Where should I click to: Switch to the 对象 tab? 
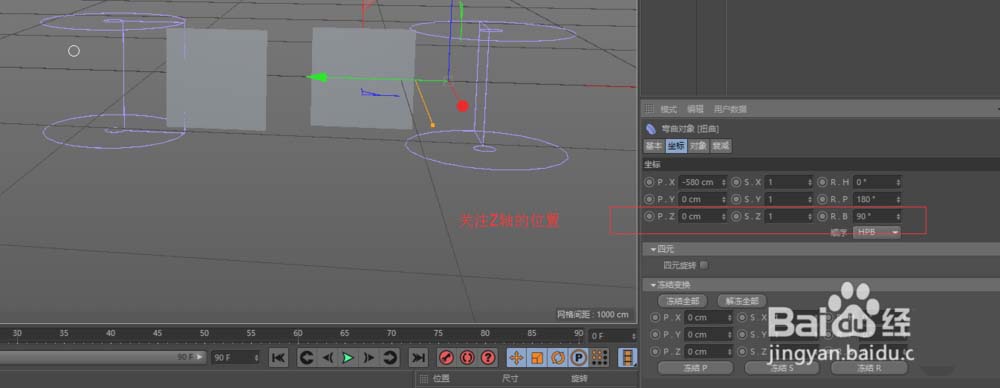(698, 146)
